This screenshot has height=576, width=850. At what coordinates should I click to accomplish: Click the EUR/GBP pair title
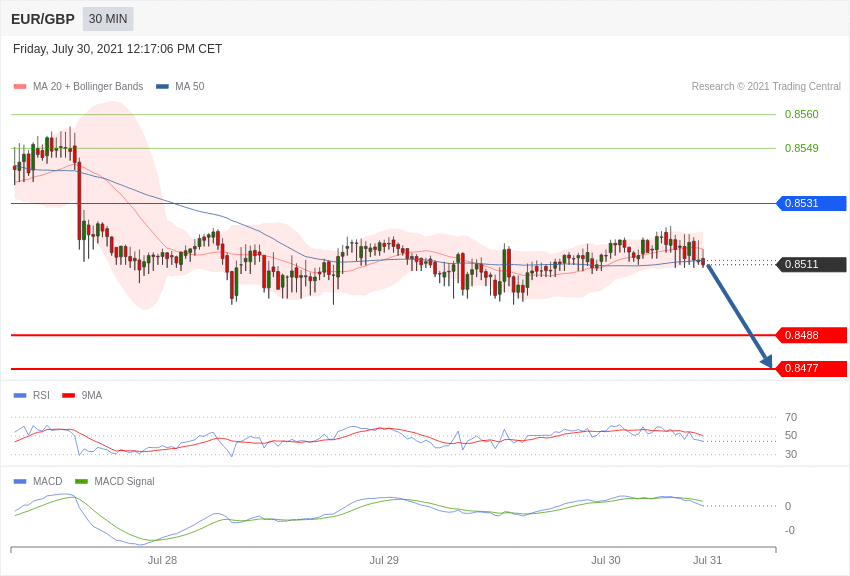coord(43,19)
